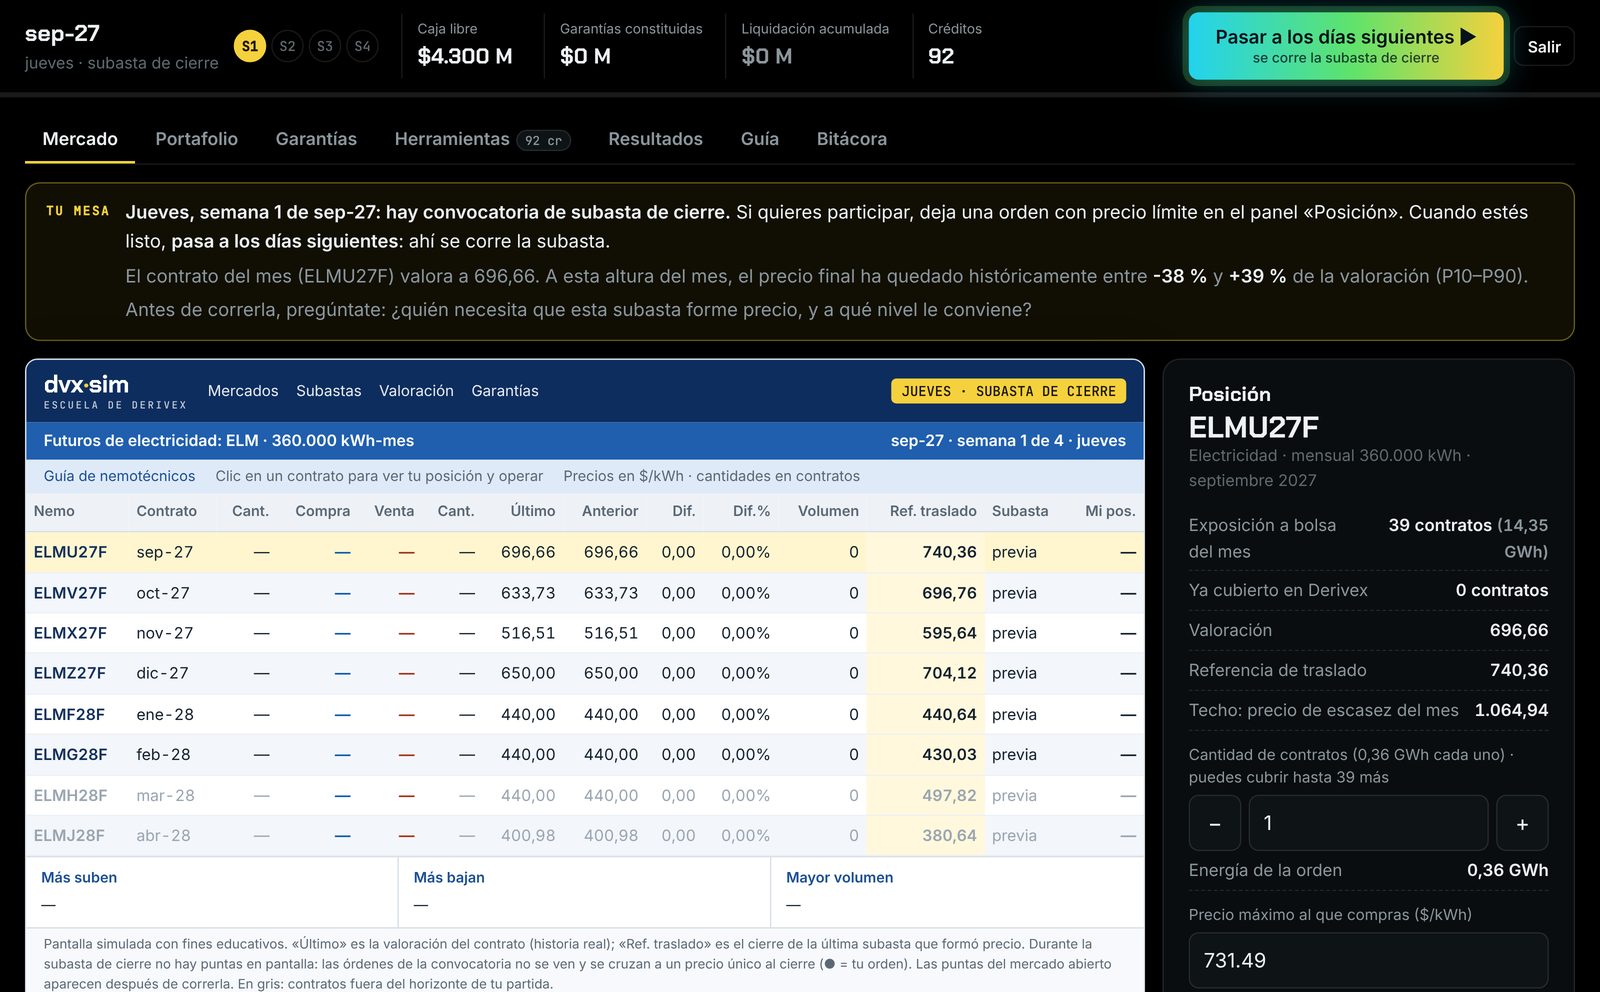Select the S4 week indicator

click(x=362, y=46)
